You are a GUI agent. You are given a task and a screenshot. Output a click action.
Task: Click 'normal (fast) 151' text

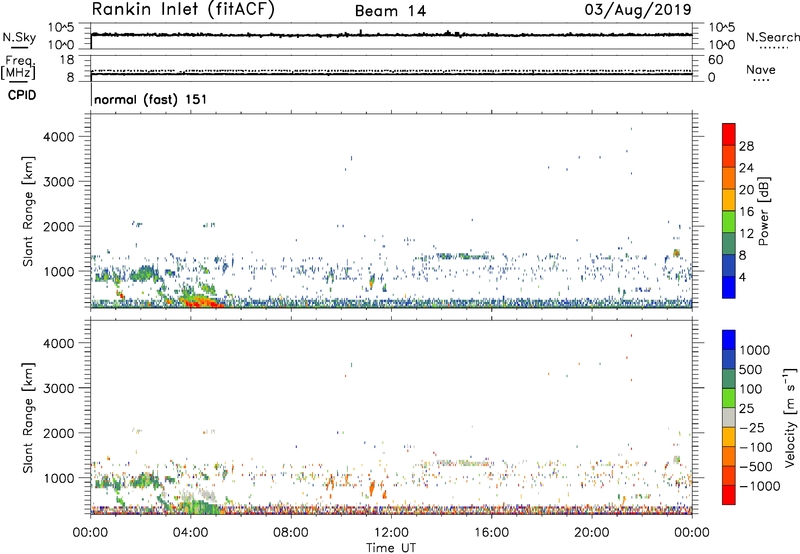[x=151, y=99]
